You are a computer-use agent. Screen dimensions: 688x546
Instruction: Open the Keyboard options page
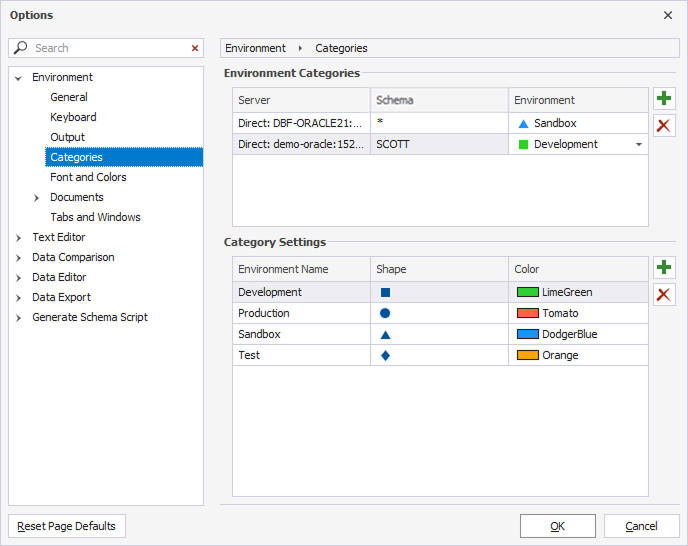73,117
